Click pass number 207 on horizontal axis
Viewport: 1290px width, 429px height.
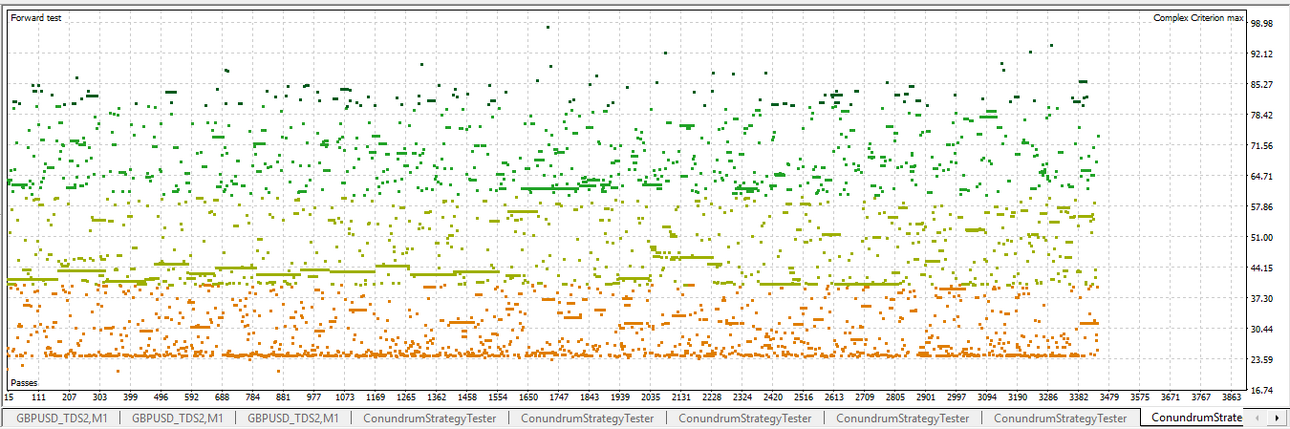71,398
